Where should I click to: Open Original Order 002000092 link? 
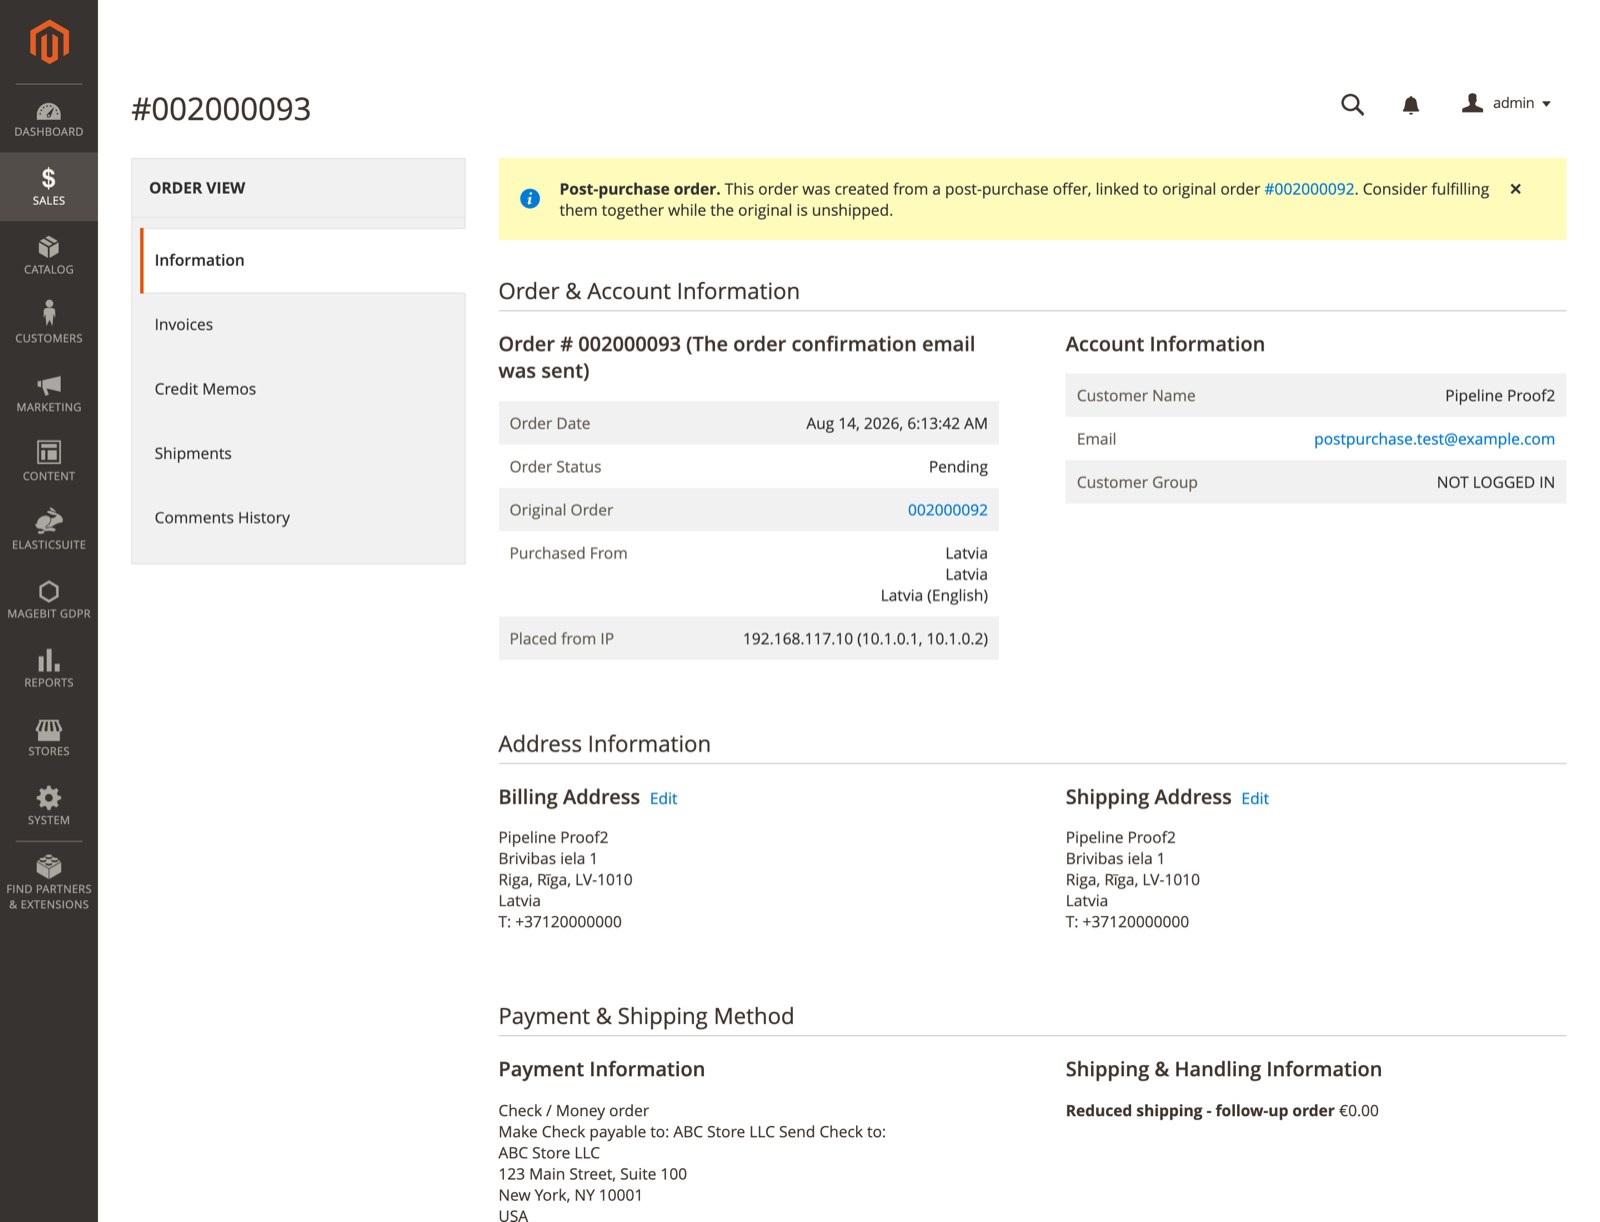947,510
